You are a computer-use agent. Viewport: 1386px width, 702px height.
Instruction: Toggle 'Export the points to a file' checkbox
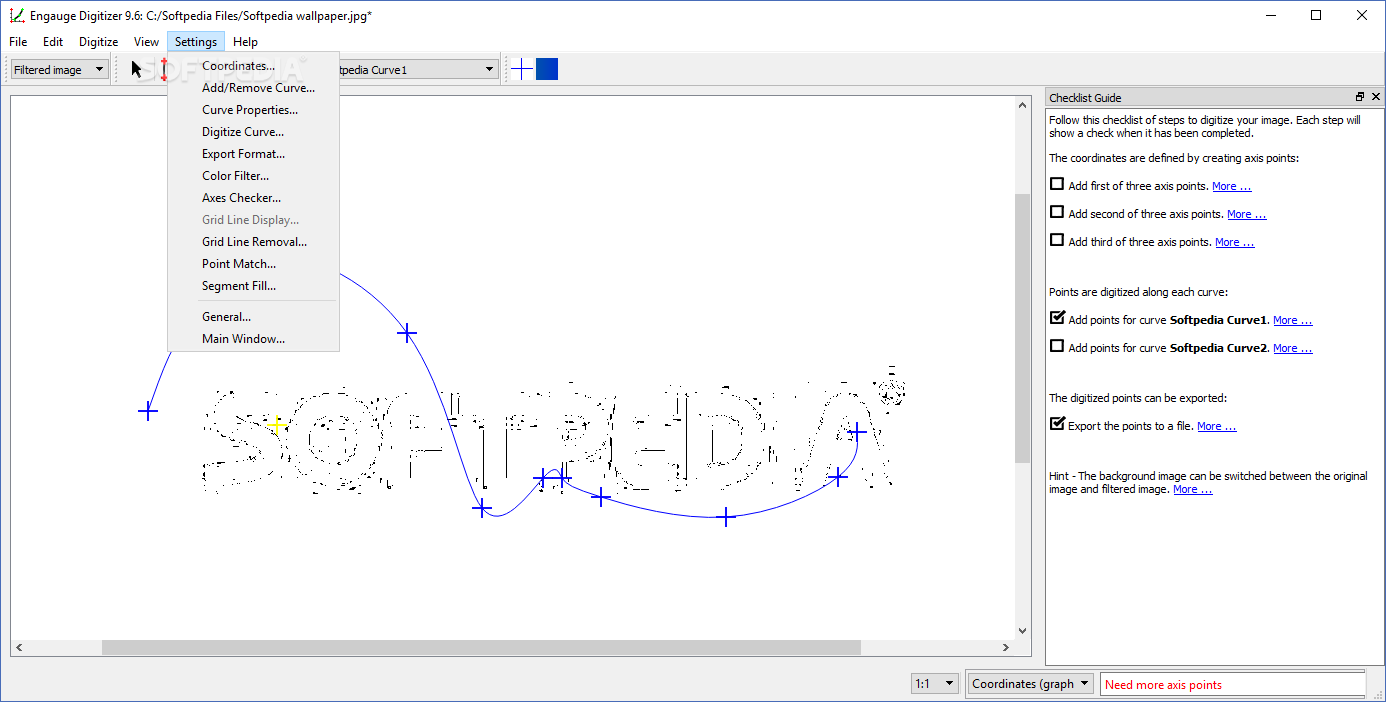click(x=1057, y=424)
